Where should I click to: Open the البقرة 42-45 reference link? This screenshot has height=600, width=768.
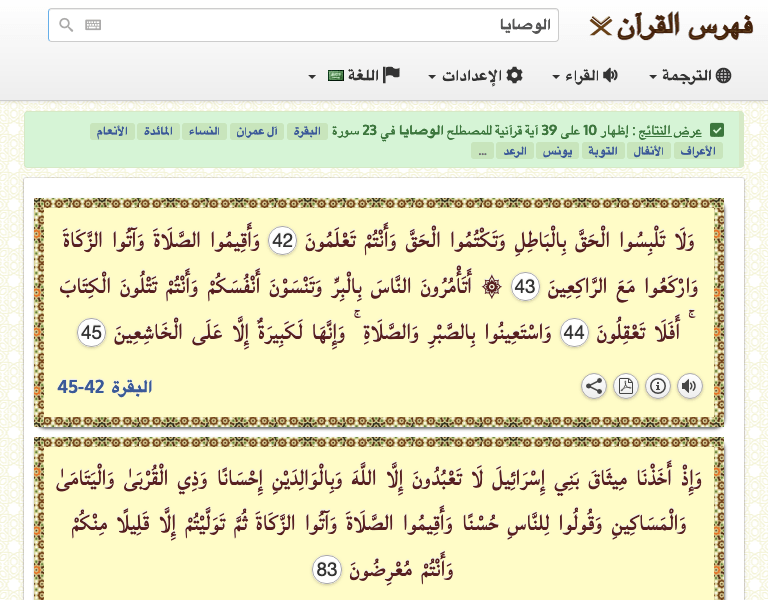(105, 387)
